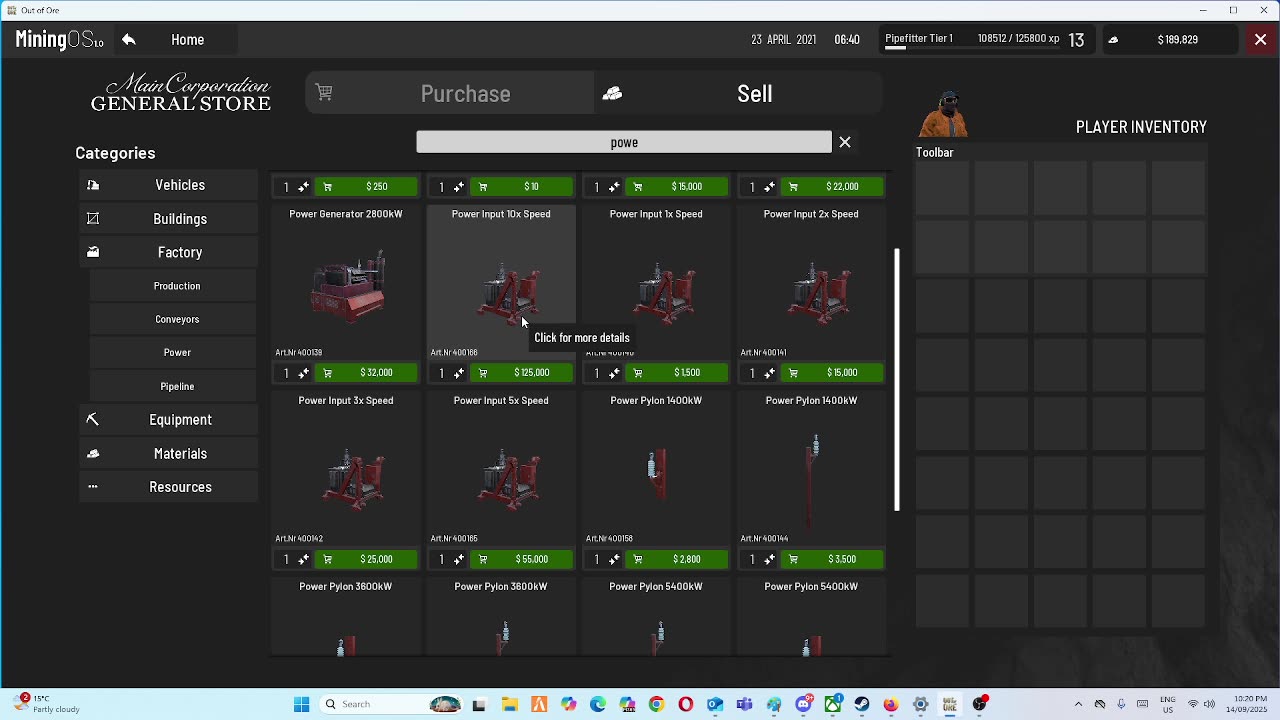Image resolution: width=1280 pixels, height=720 pixels.
Task: Click the Equipment pickaxe icon
Action: click(x=93, y=420)
